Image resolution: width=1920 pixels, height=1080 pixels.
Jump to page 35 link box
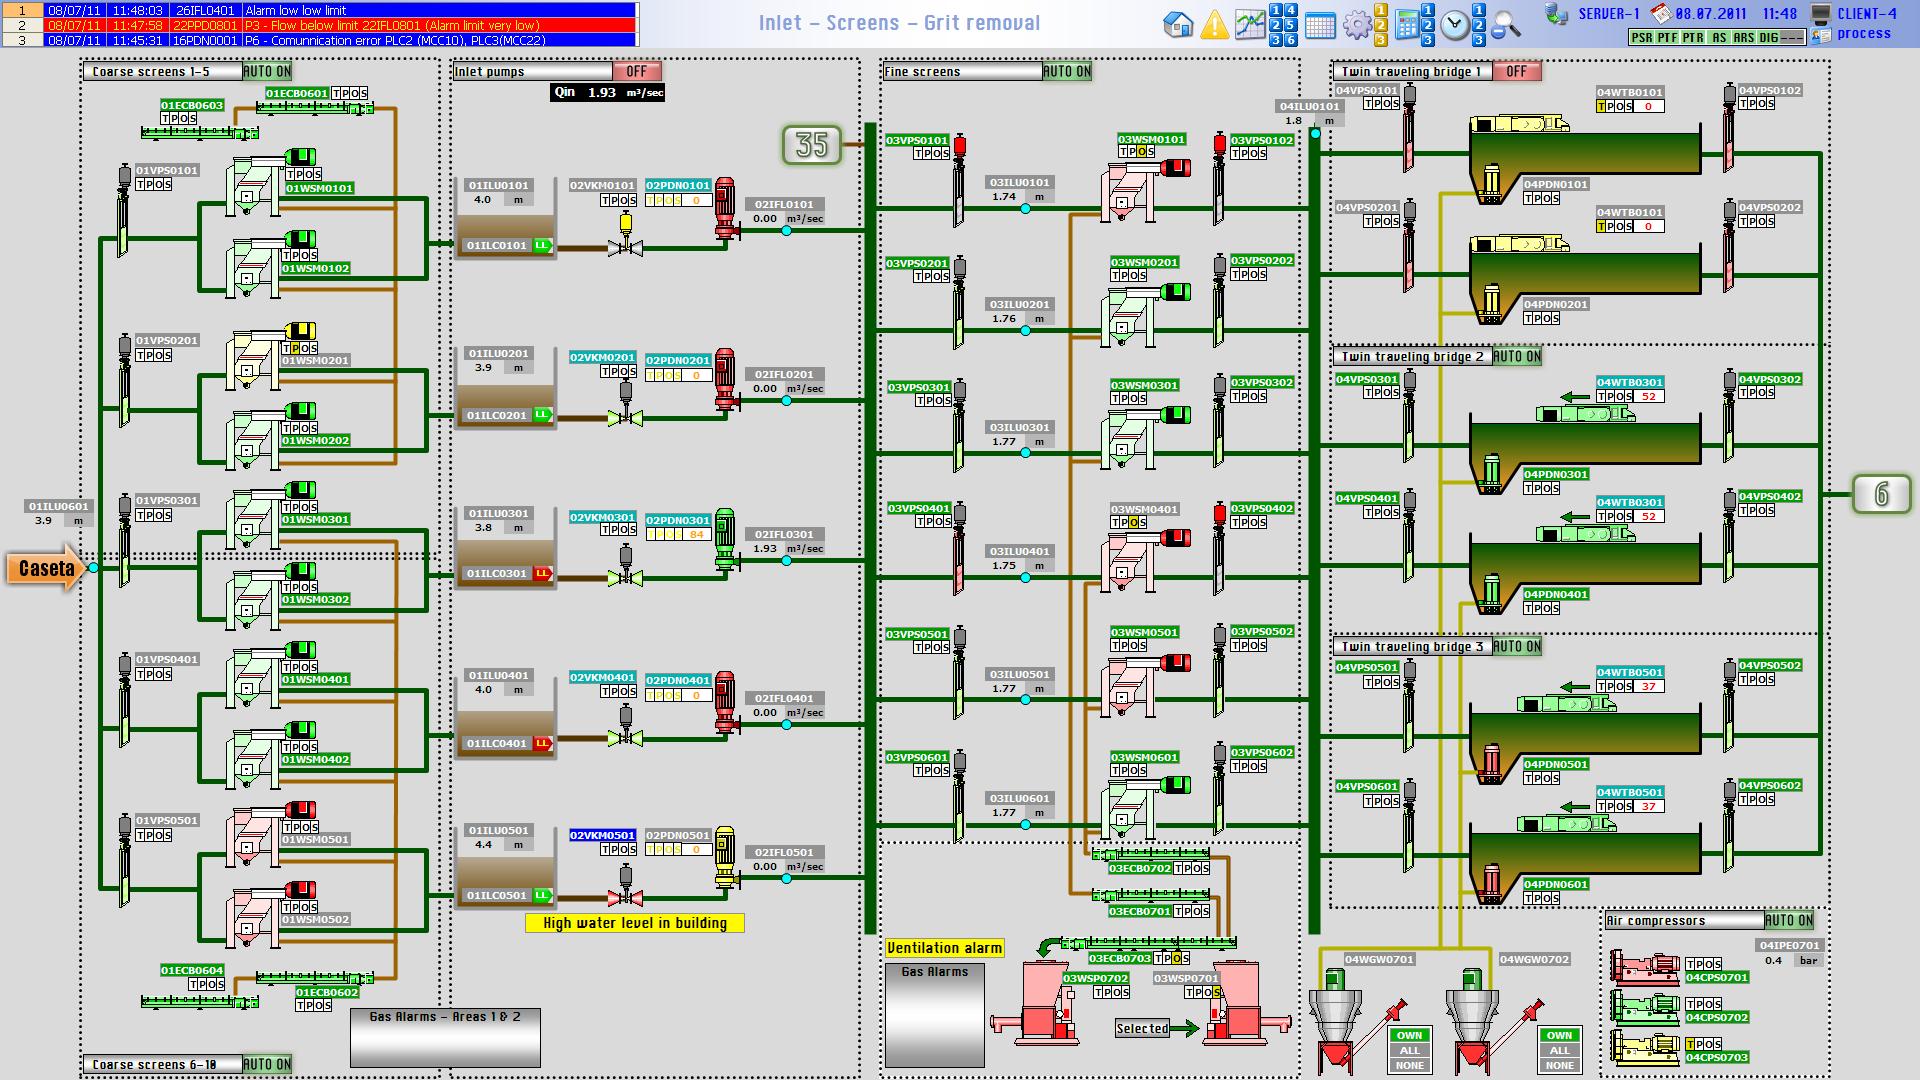pos(811,145)
